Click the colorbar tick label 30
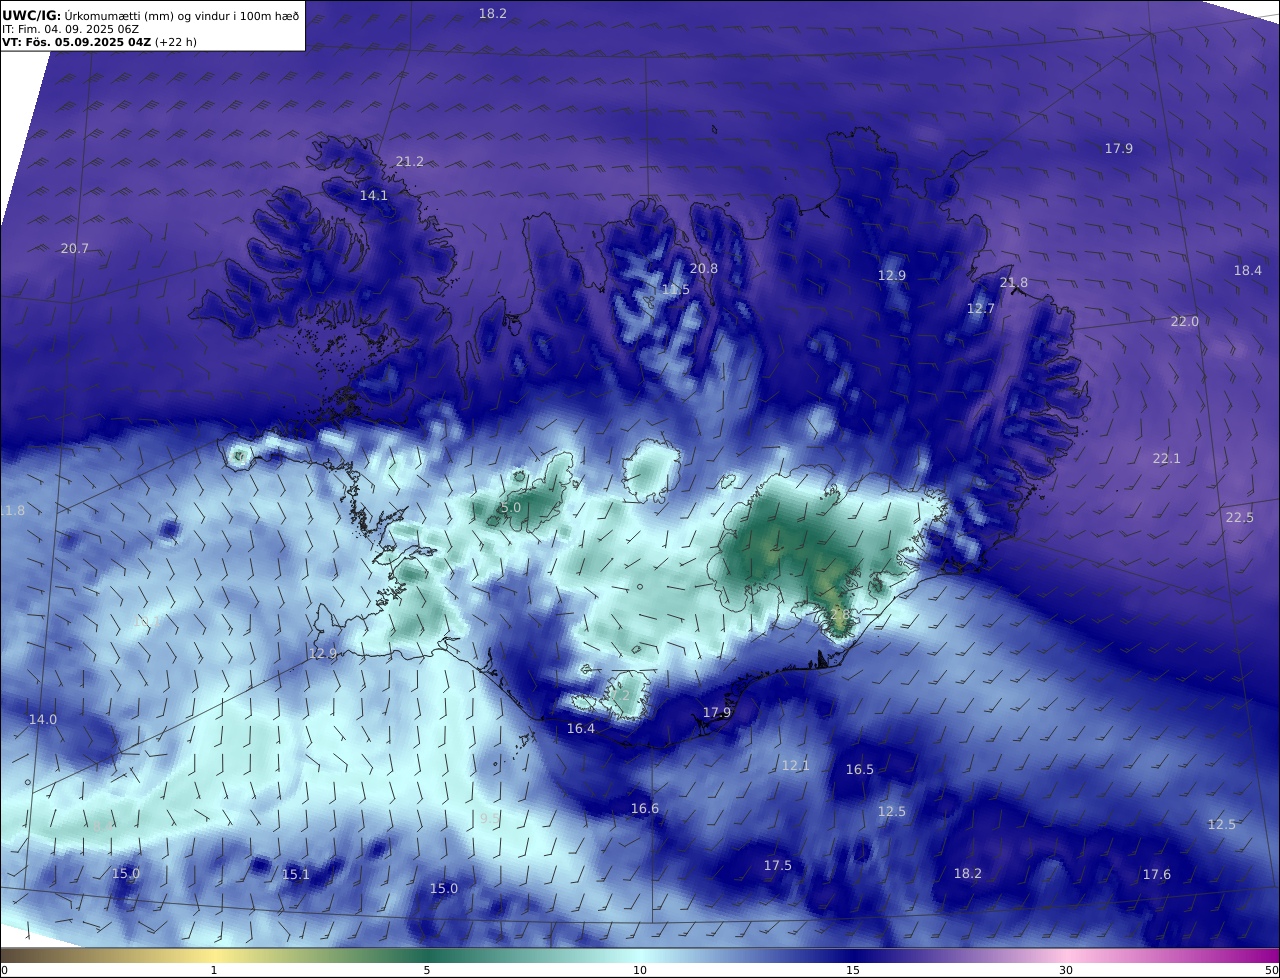The width and height of the screenshot is (1280, 978). [x=1066, y=970]
